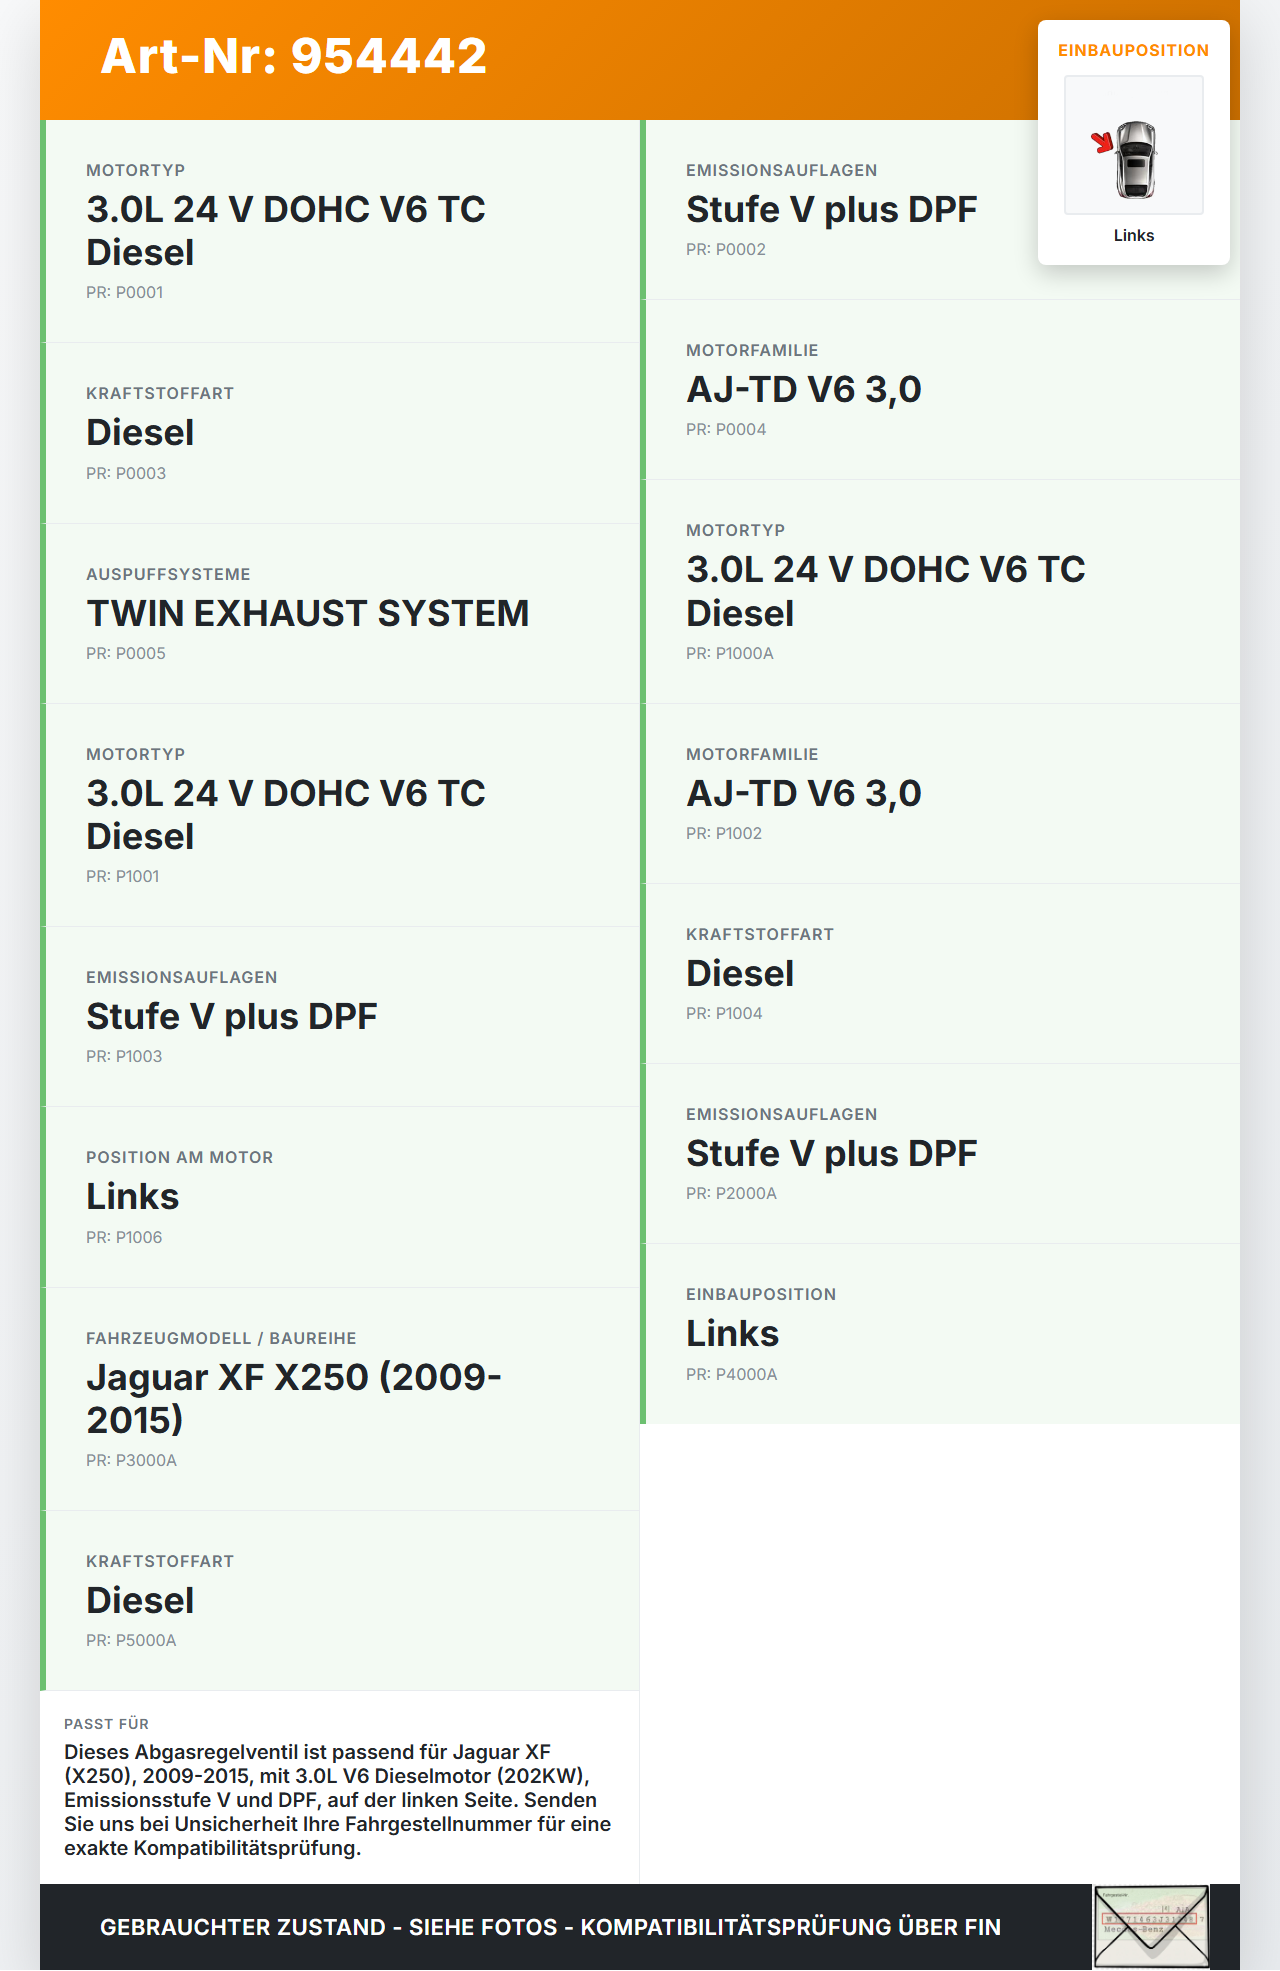Click the POSITION AM MOTOR label
The image size is (1280, 1971).
pyautogui.click(x=179, y=1158)
